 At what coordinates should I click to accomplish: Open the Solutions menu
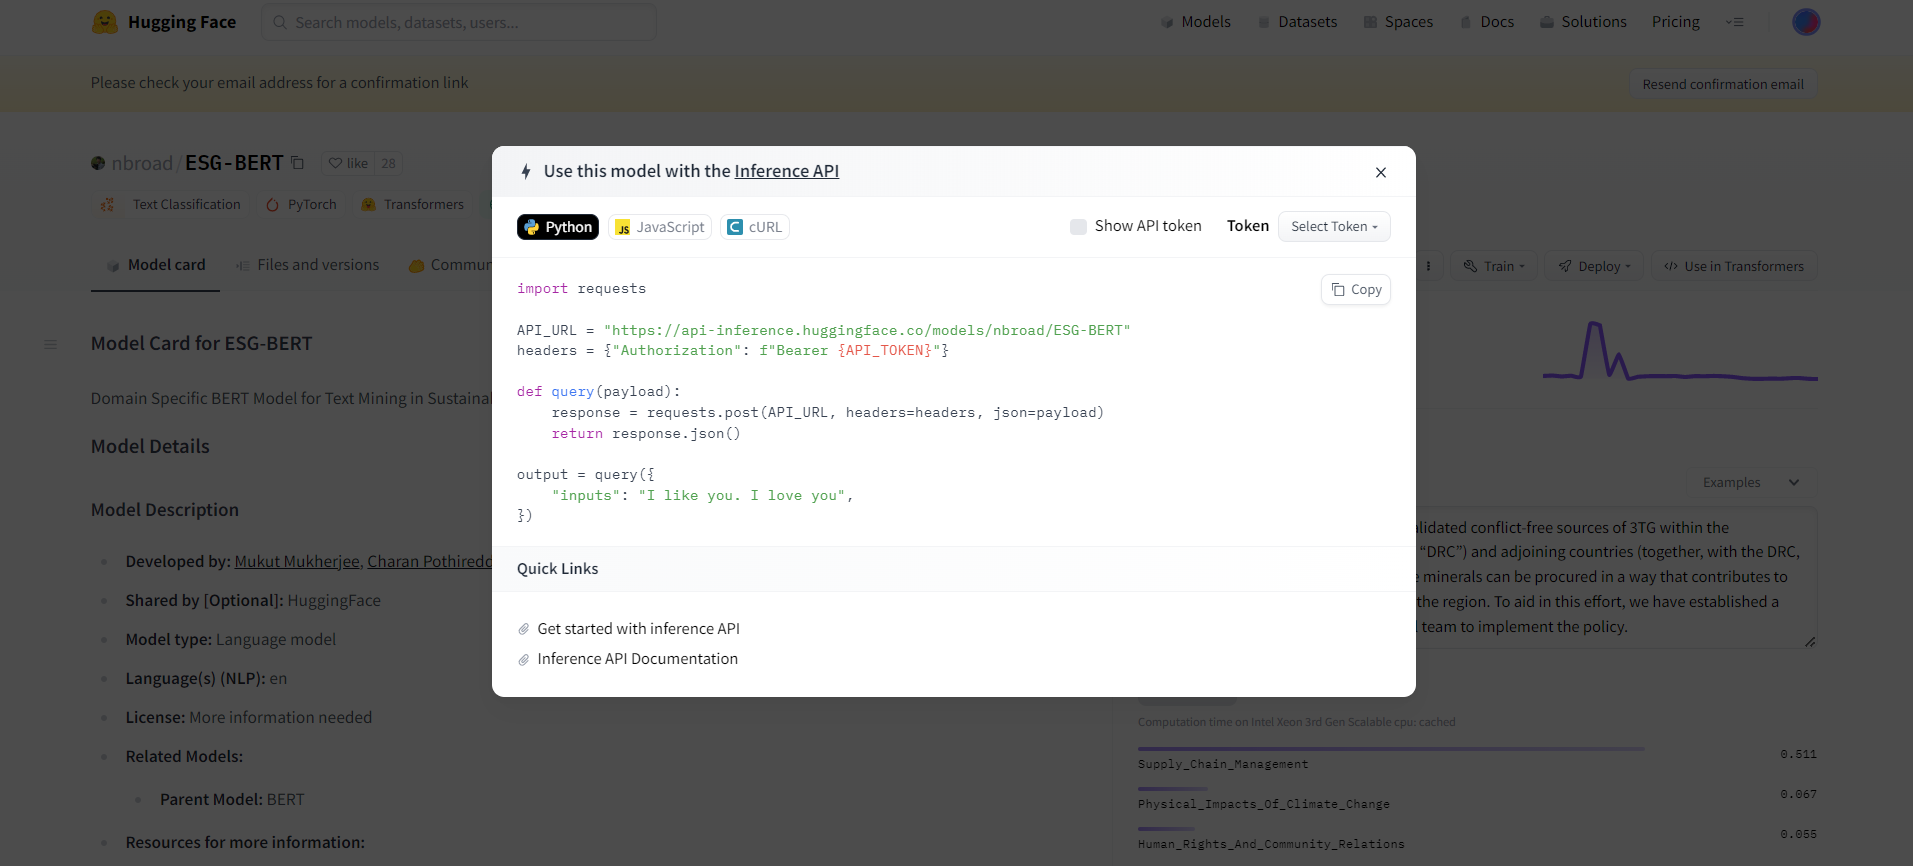1583,22
